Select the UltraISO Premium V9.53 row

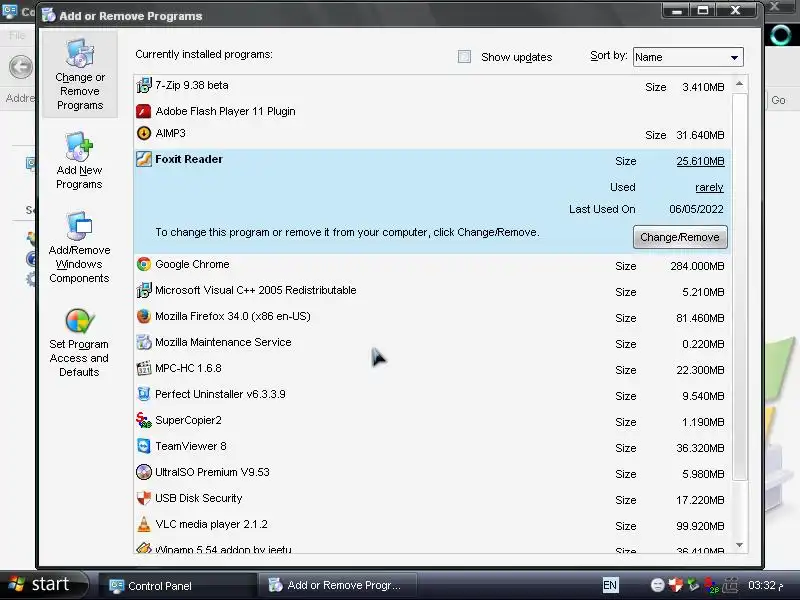click(432, 473)
